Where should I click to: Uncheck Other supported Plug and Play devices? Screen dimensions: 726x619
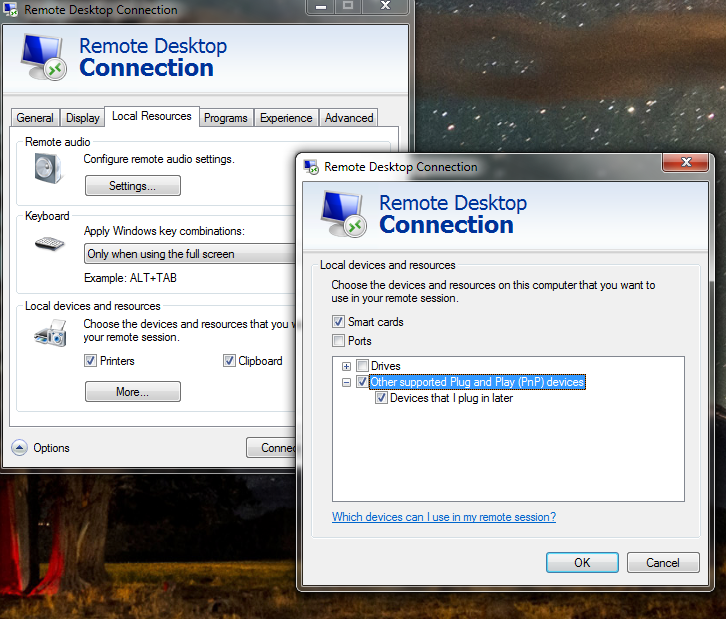tap(363, 382)
